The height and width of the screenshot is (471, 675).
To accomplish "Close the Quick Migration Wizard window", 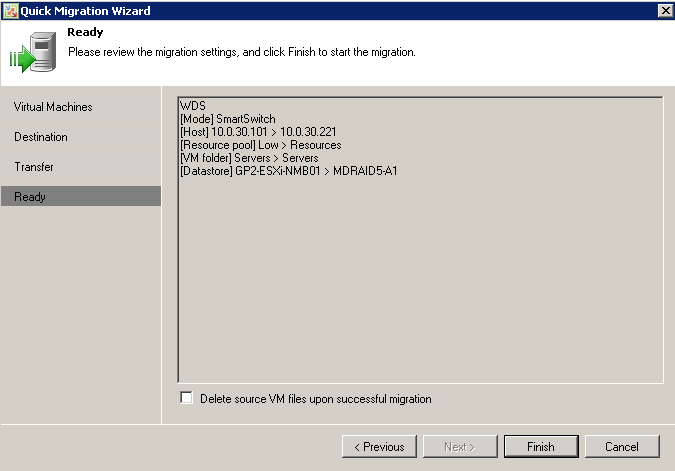I will click(664, 10).
